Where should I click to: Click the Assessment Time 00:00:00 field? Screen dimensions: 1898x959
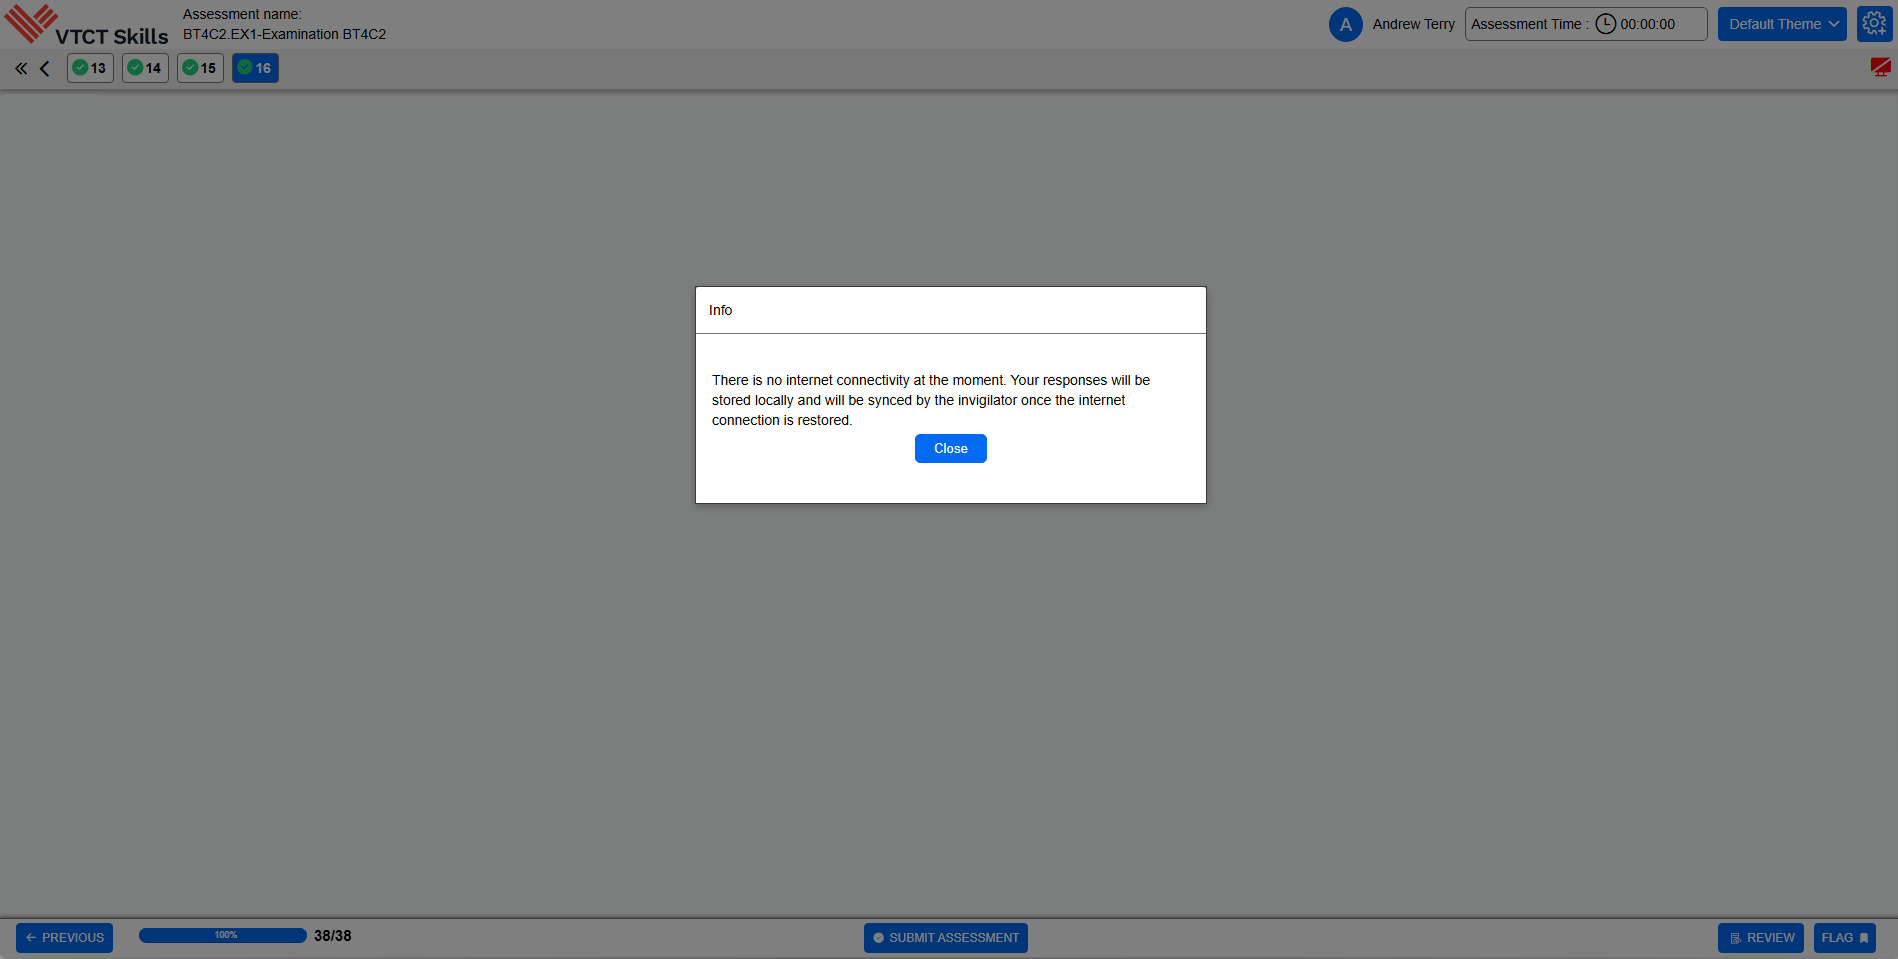coord(1586,24)
